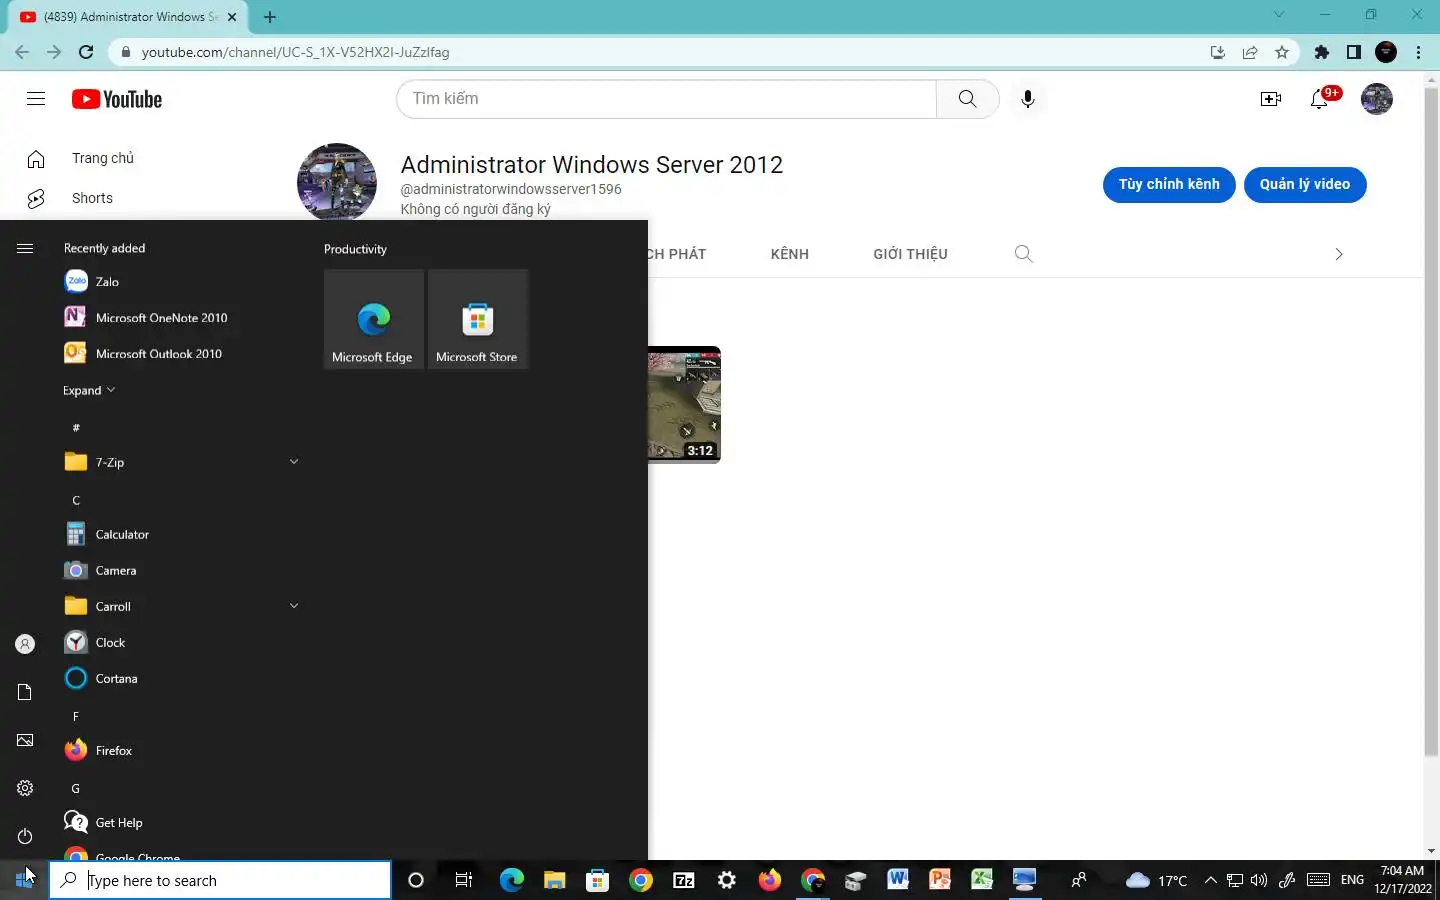Click the Cortana circle on taskbar
This screenshot has height=900, width=1440.
tap(416, 880)
